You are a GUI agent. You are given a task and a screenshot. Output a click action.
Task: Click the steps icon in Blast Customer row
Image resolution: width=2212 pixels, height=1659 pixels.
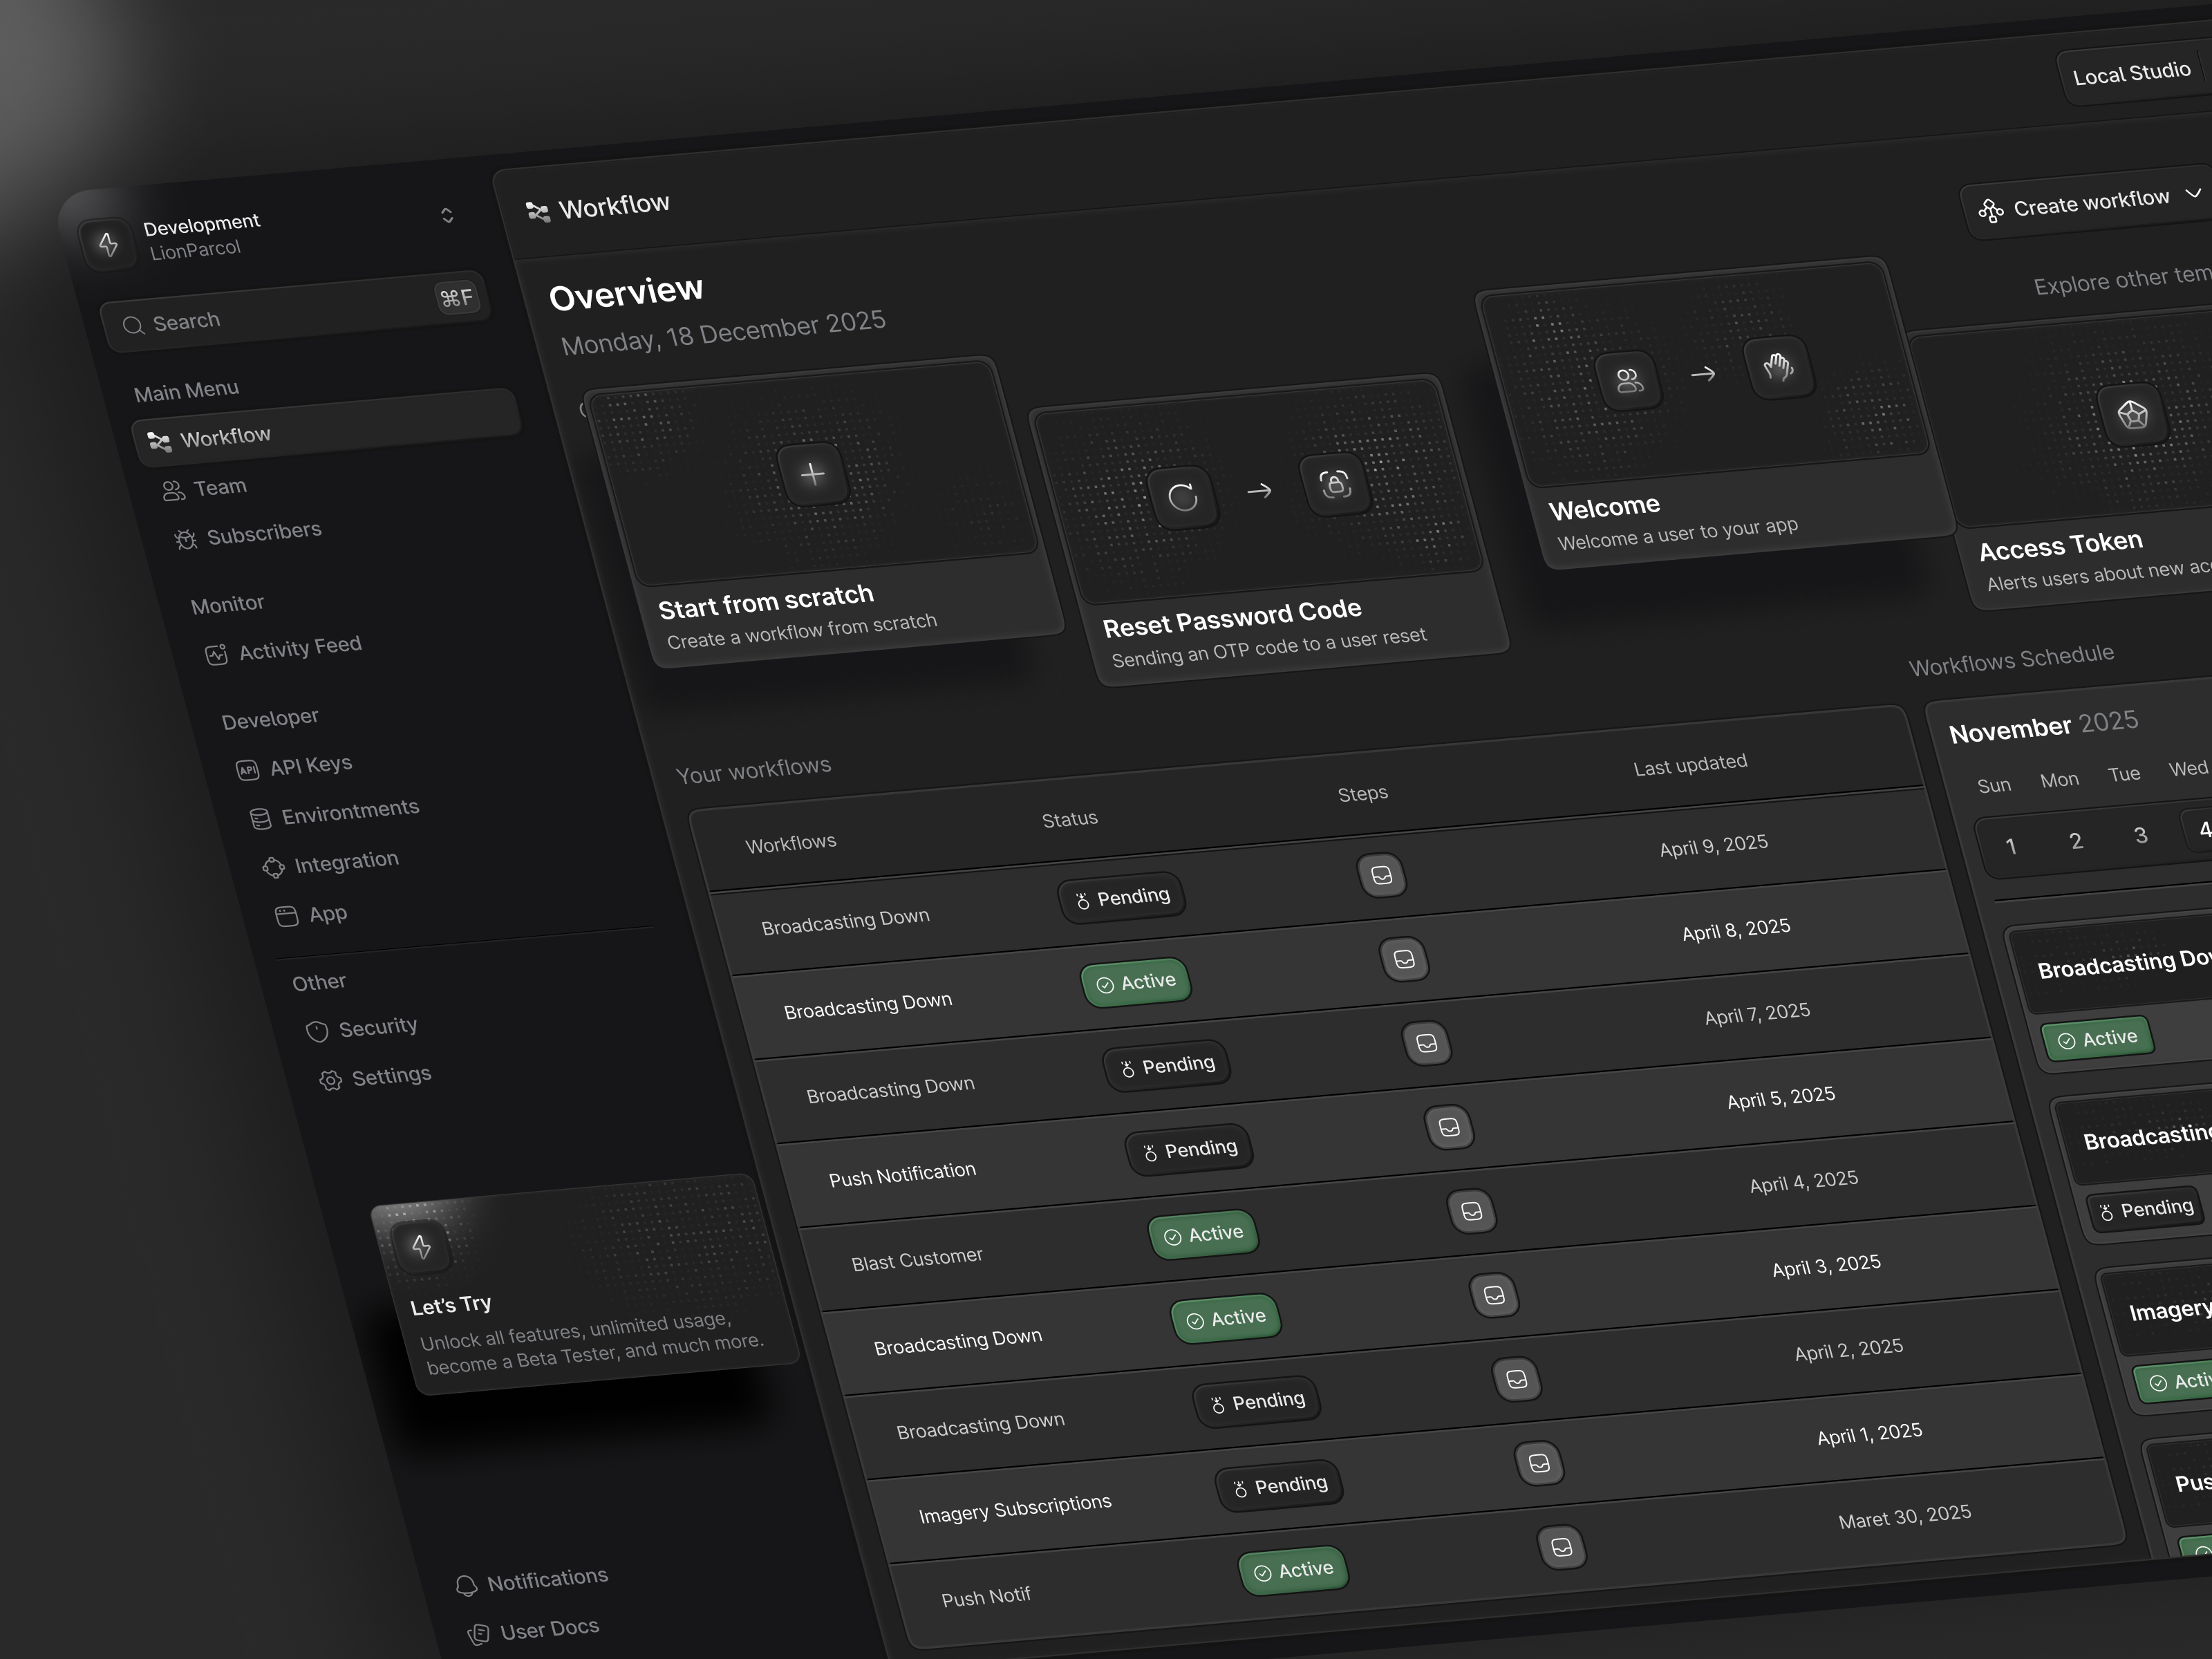[x=1472, y=1211]
